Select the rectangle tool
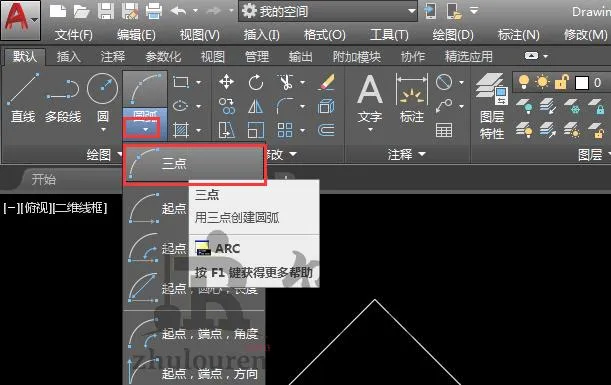 181,82
